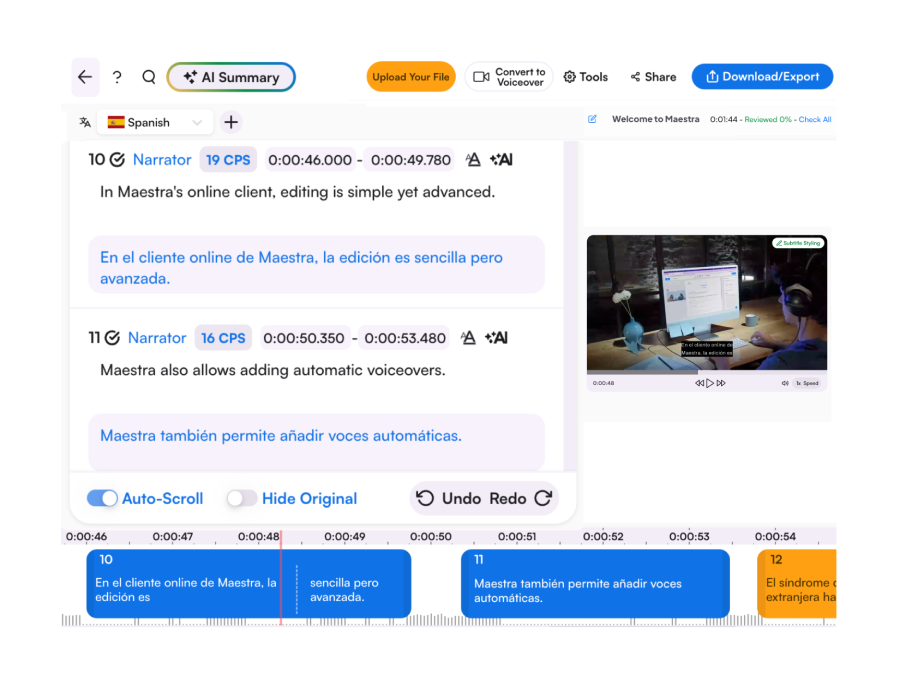This screenshot has width=900, height=675.
Task: Play the video
Action: point(710,383)
